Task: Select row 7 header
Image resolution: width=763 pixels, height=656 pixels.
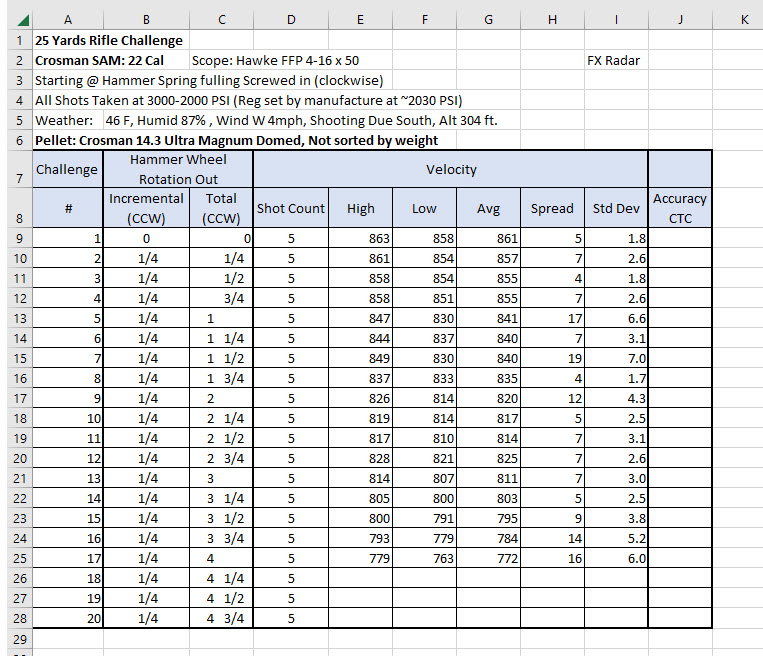Action: click(19, 169)
